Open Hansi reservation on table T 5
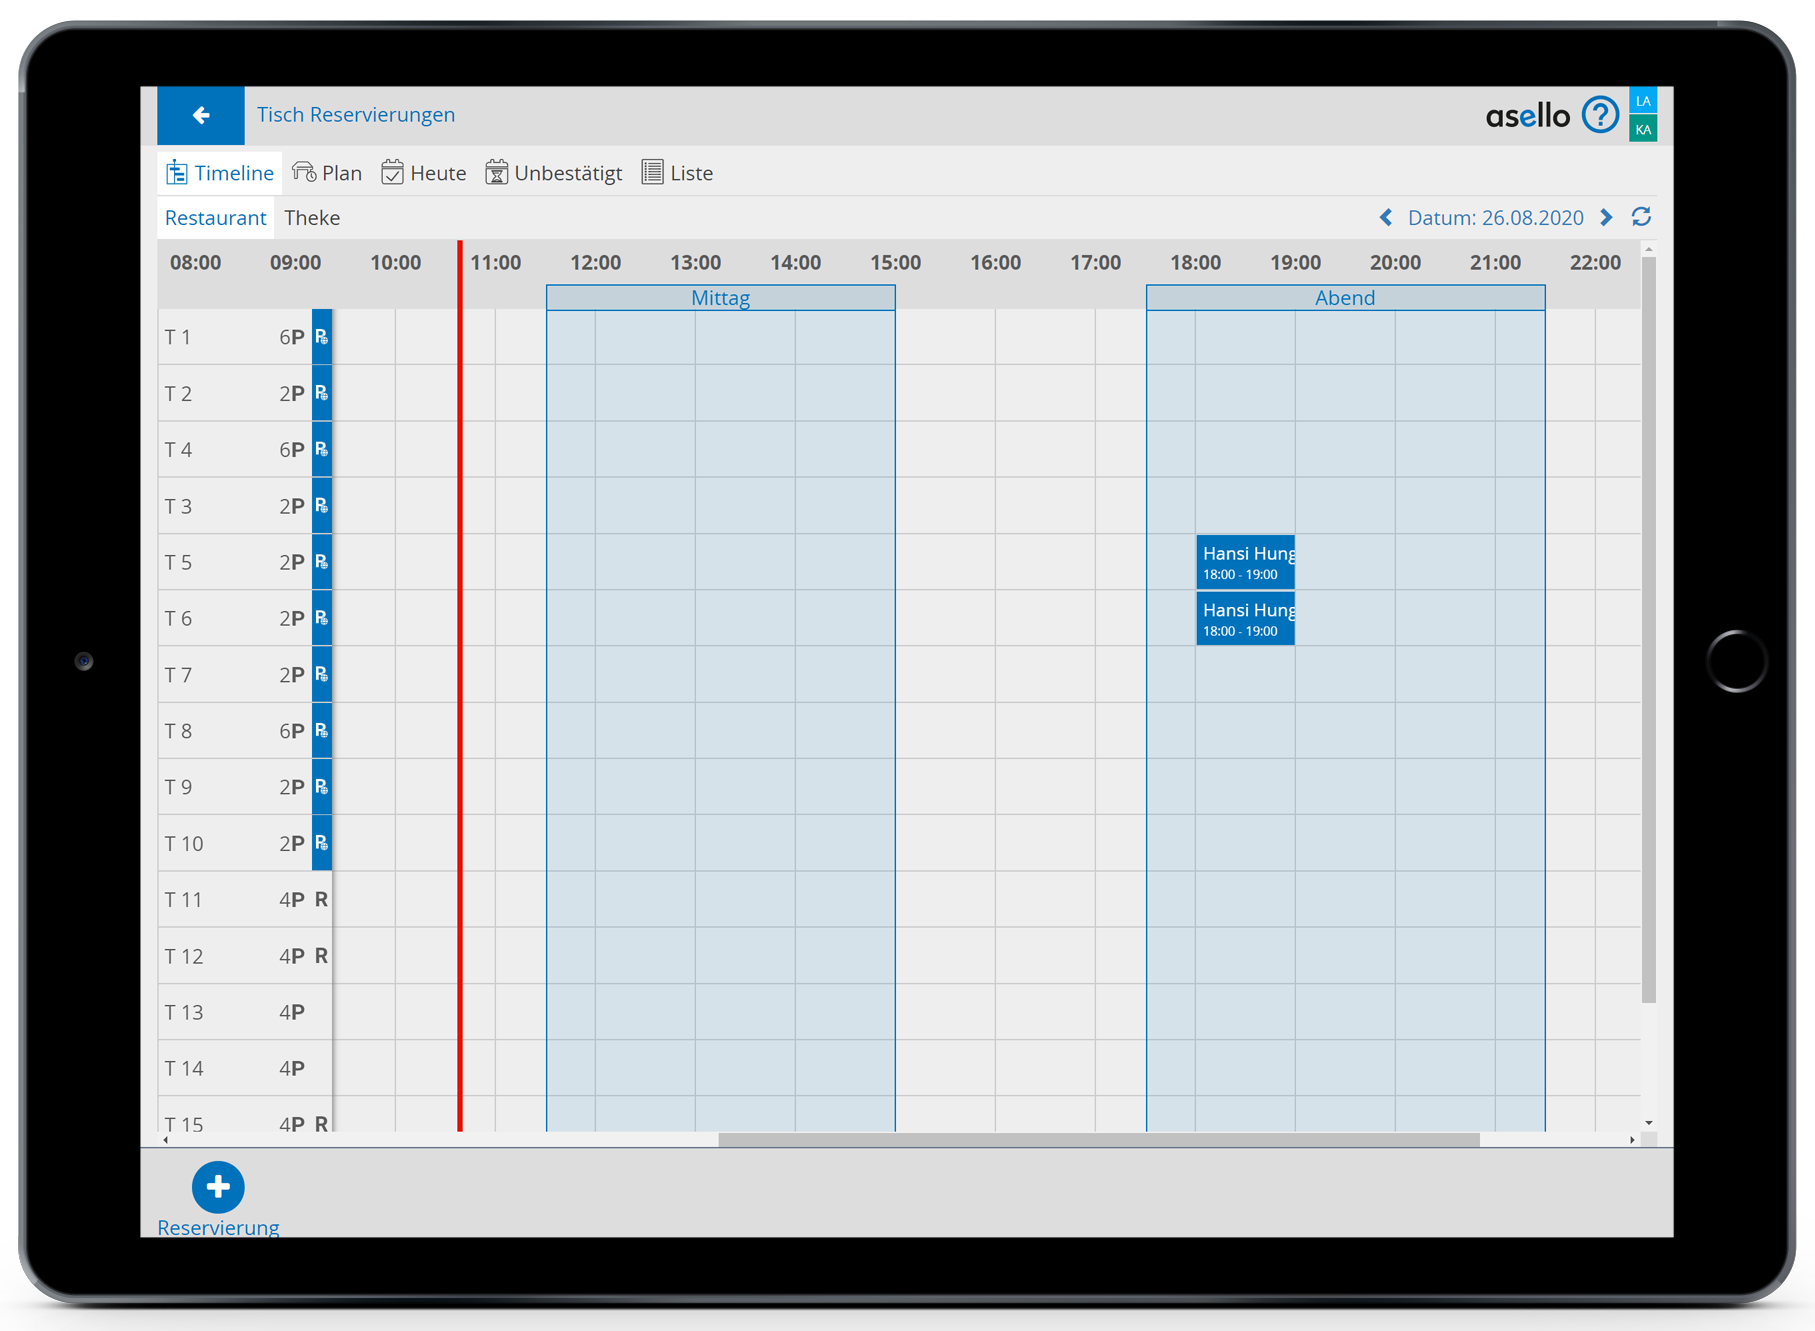The width and height of the screenshot is (1815, 1331). (x=1245, y=562)
